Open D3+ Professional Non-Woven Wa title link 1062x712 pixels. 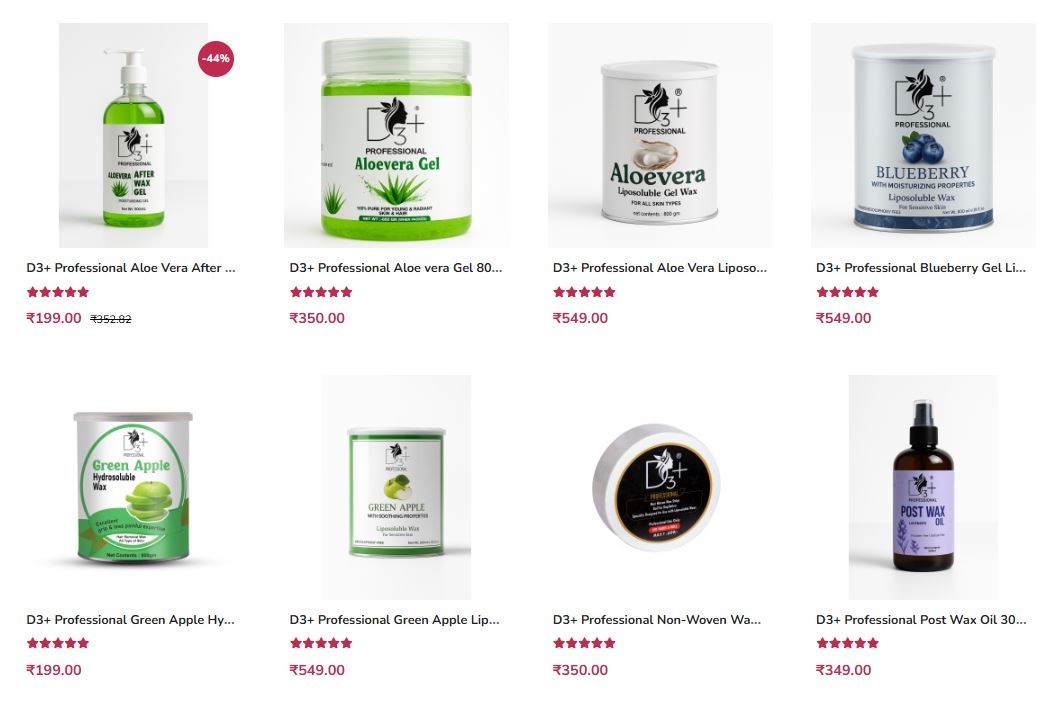pyautogui.click(x=656, y=619)
